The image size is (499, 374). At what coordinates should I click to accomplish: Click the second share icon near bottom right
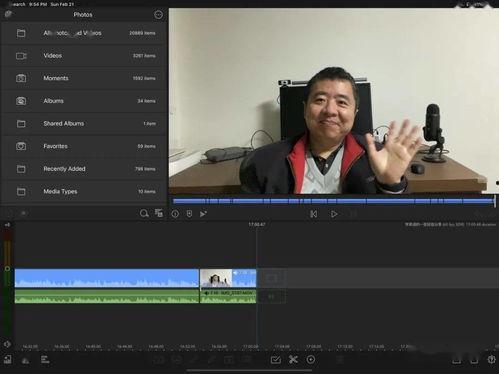point(474,360)
